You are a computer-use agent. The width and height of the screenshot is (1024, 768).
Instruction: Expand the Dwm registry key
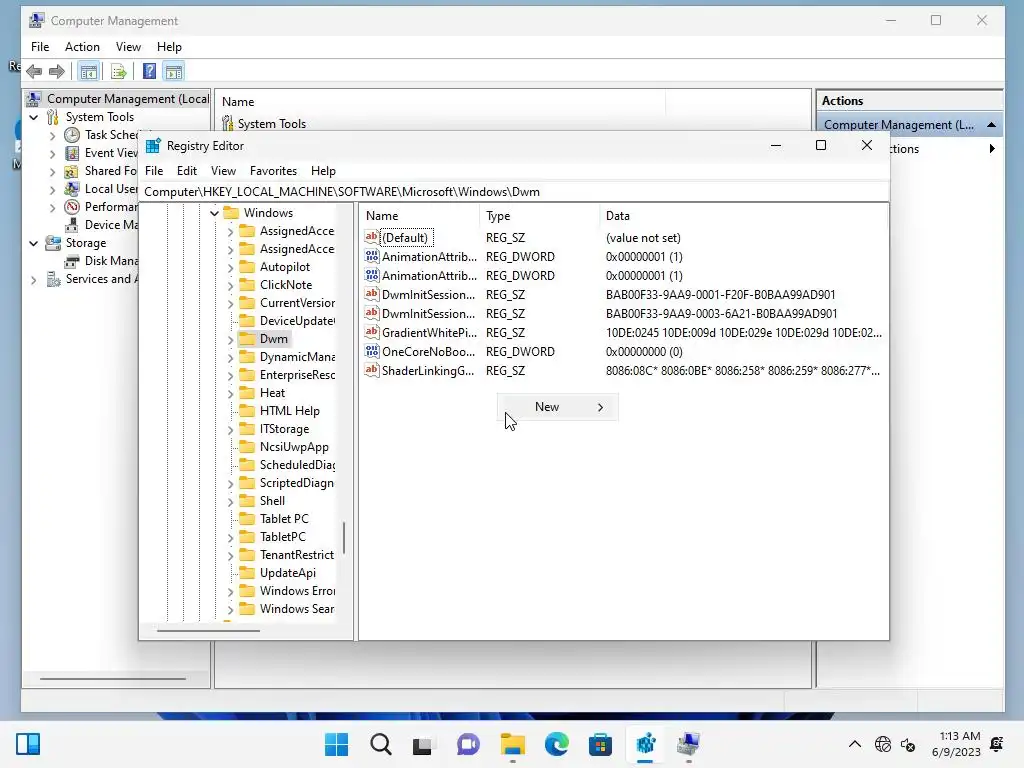pyautogui.click(x=231, y=340)
